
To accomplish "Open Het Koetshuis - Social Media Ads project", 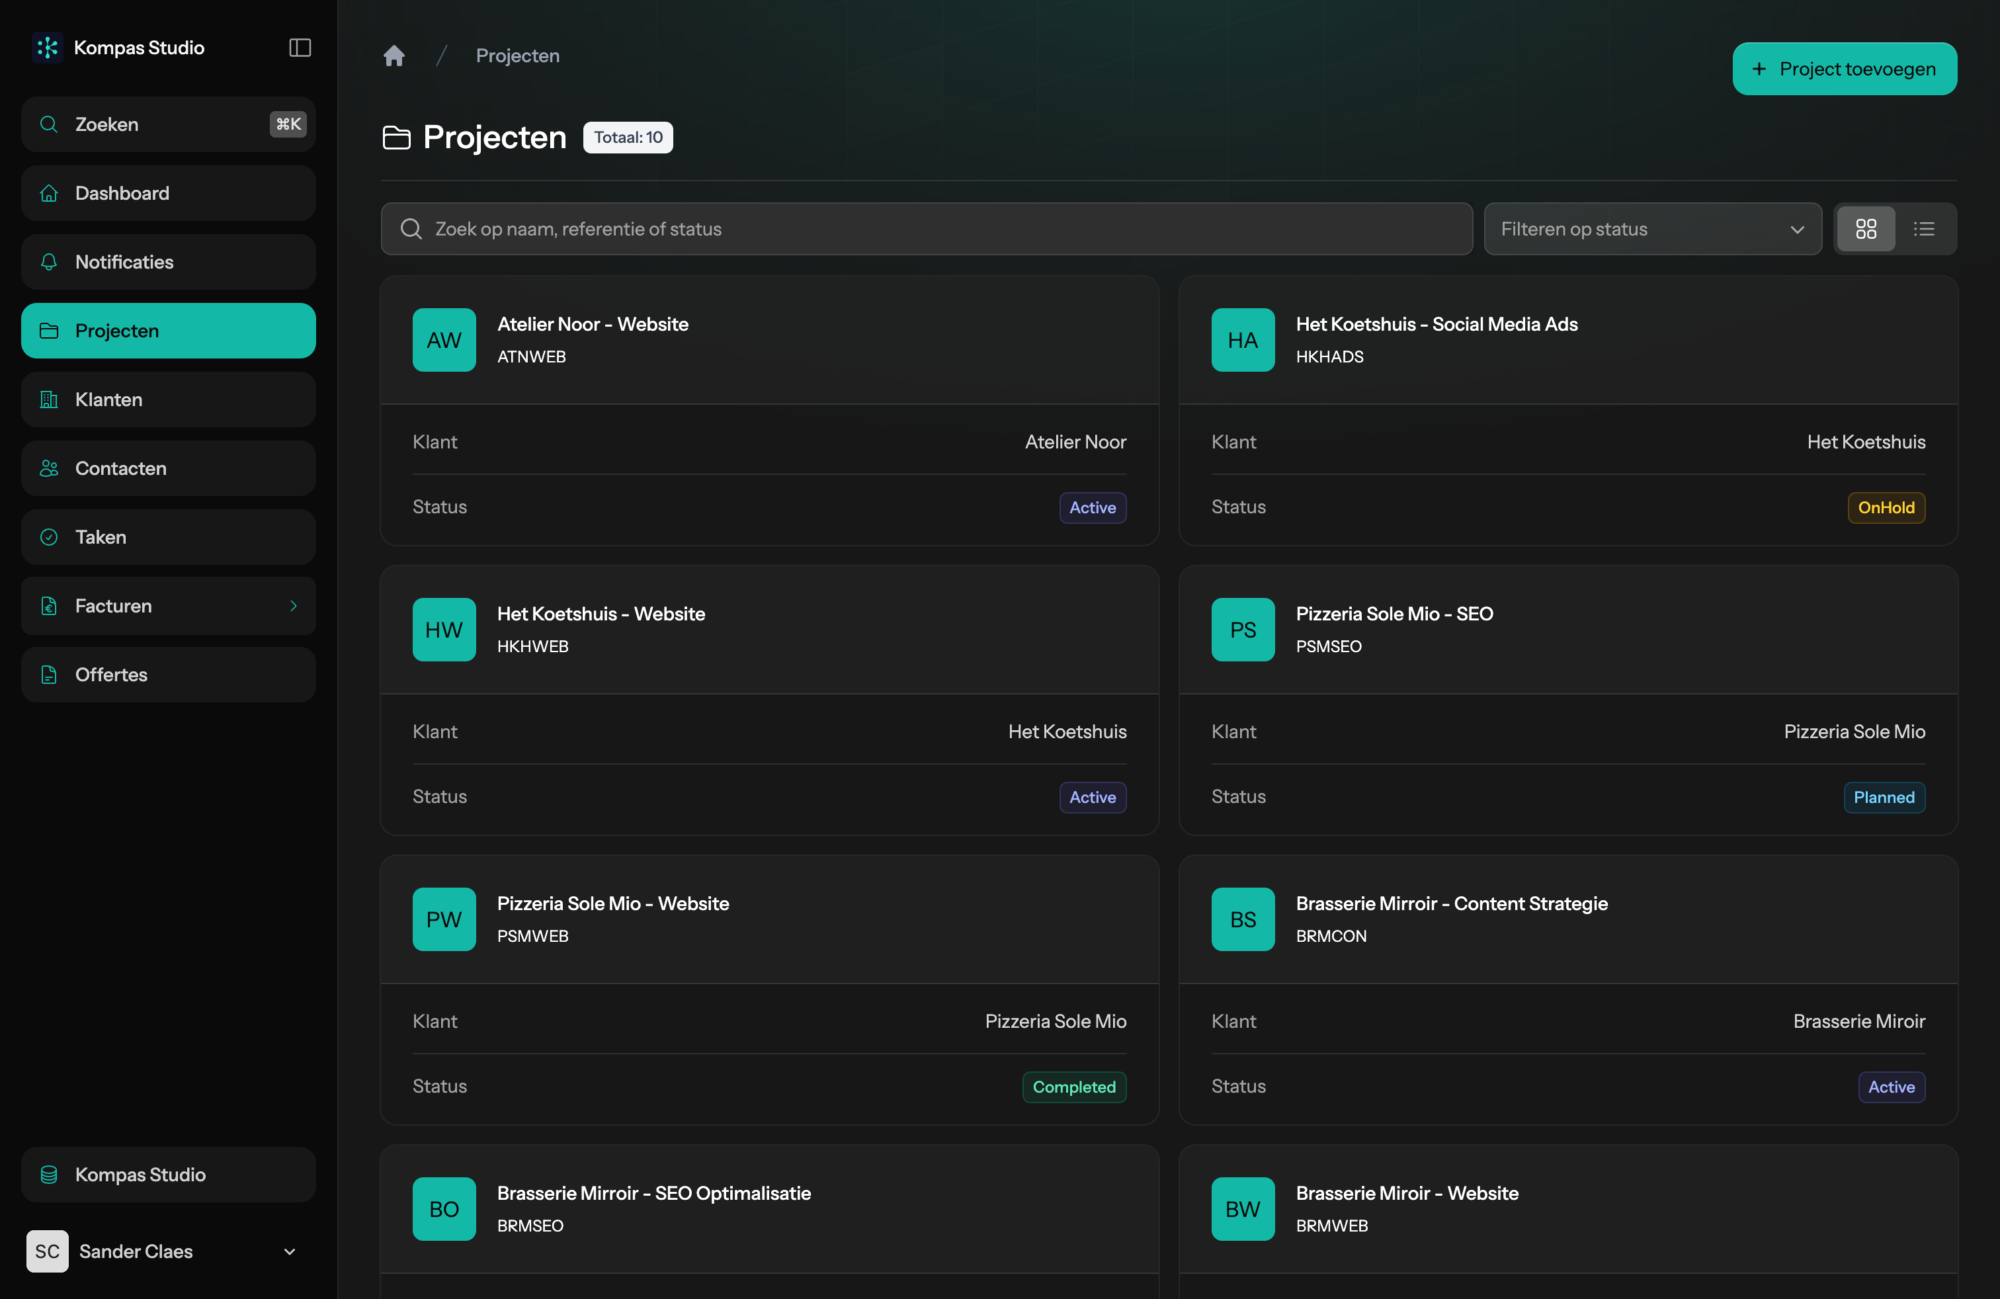I will click(x=1436, y=324).
